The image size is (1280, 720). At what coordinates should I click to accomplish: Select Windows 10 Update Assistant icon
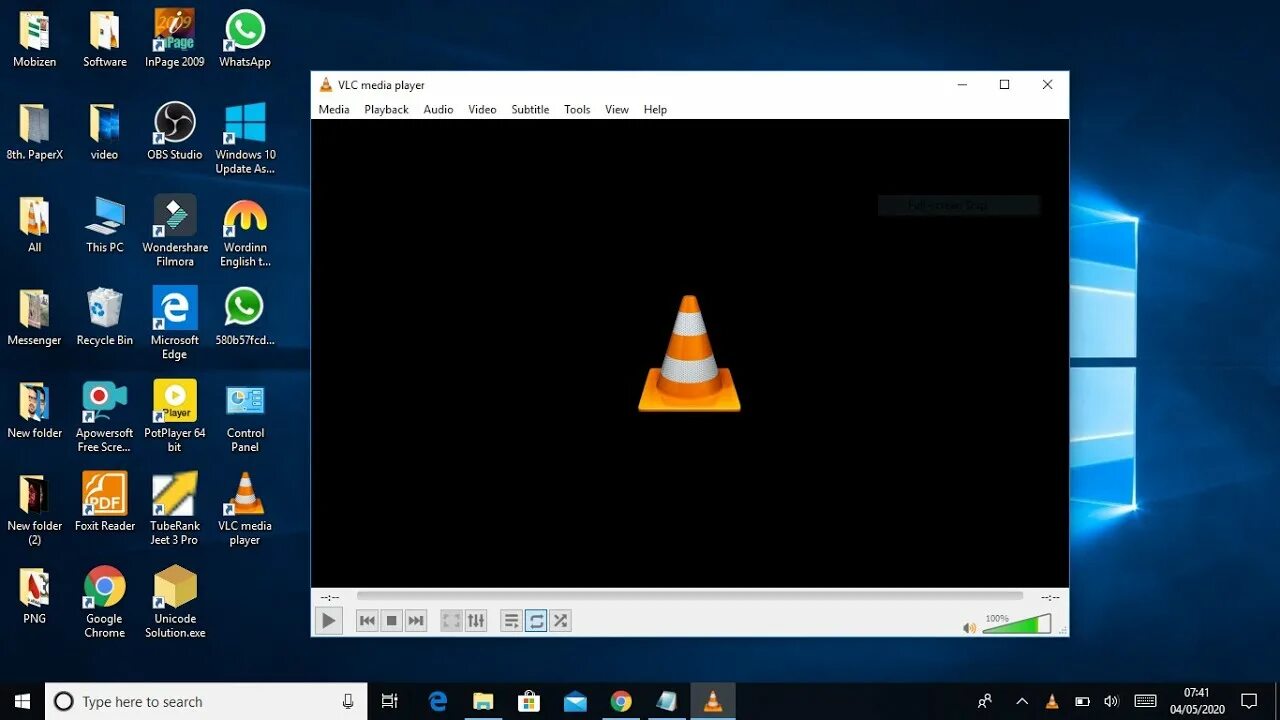pyautogui.click(x=245, y=138)
